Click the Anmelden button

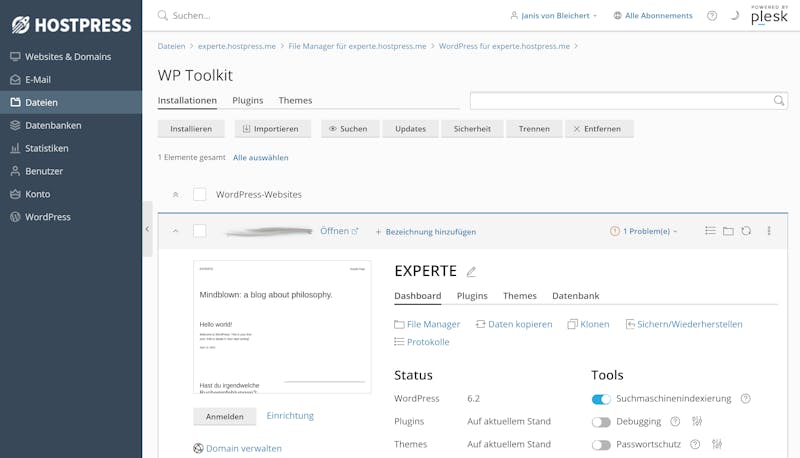(224, 417)
